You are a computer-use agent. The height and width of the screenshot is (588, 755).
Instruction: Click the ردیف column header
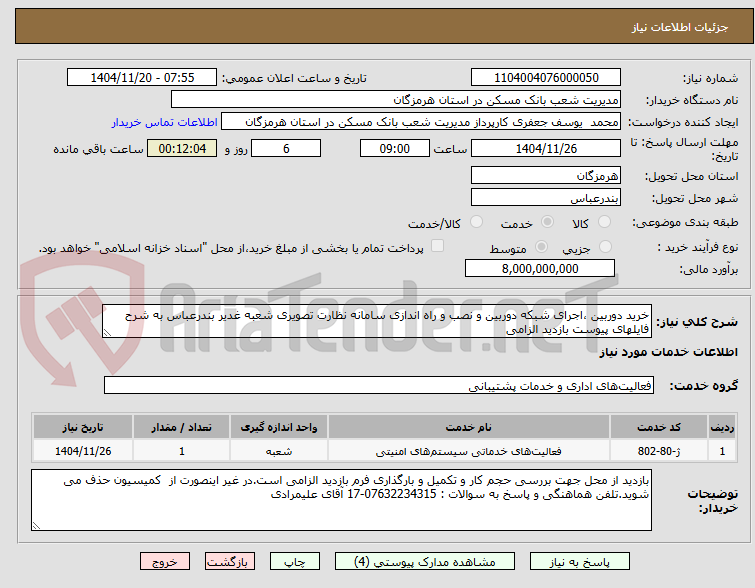722,427
